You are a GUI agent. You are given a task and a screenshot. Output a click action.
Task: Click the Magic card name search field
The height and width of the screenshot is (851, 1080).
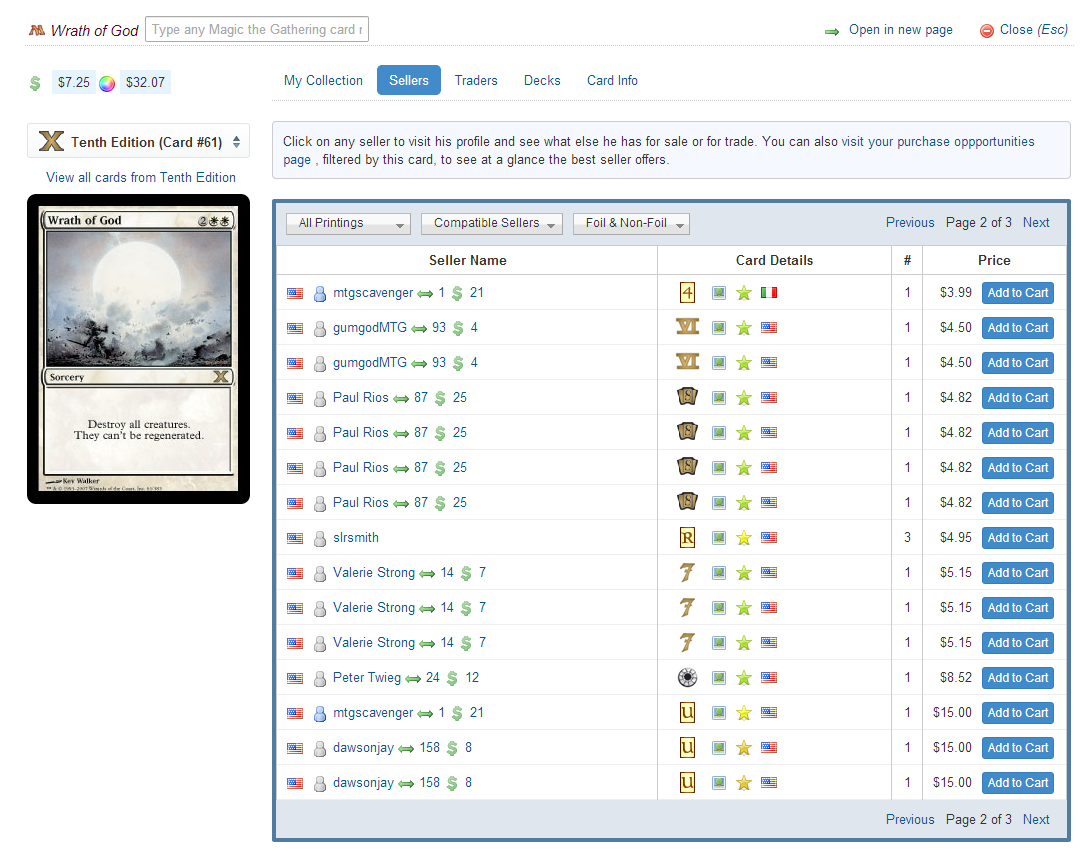pyautogui.click(x=257, y=30)
